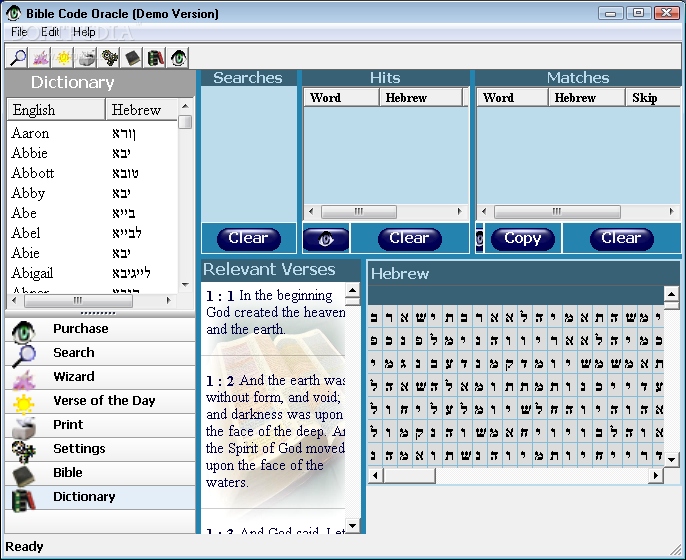Viewport: 686px width, 560px height.
Task: Select Search in the sidebar
Action: point(100,353)
